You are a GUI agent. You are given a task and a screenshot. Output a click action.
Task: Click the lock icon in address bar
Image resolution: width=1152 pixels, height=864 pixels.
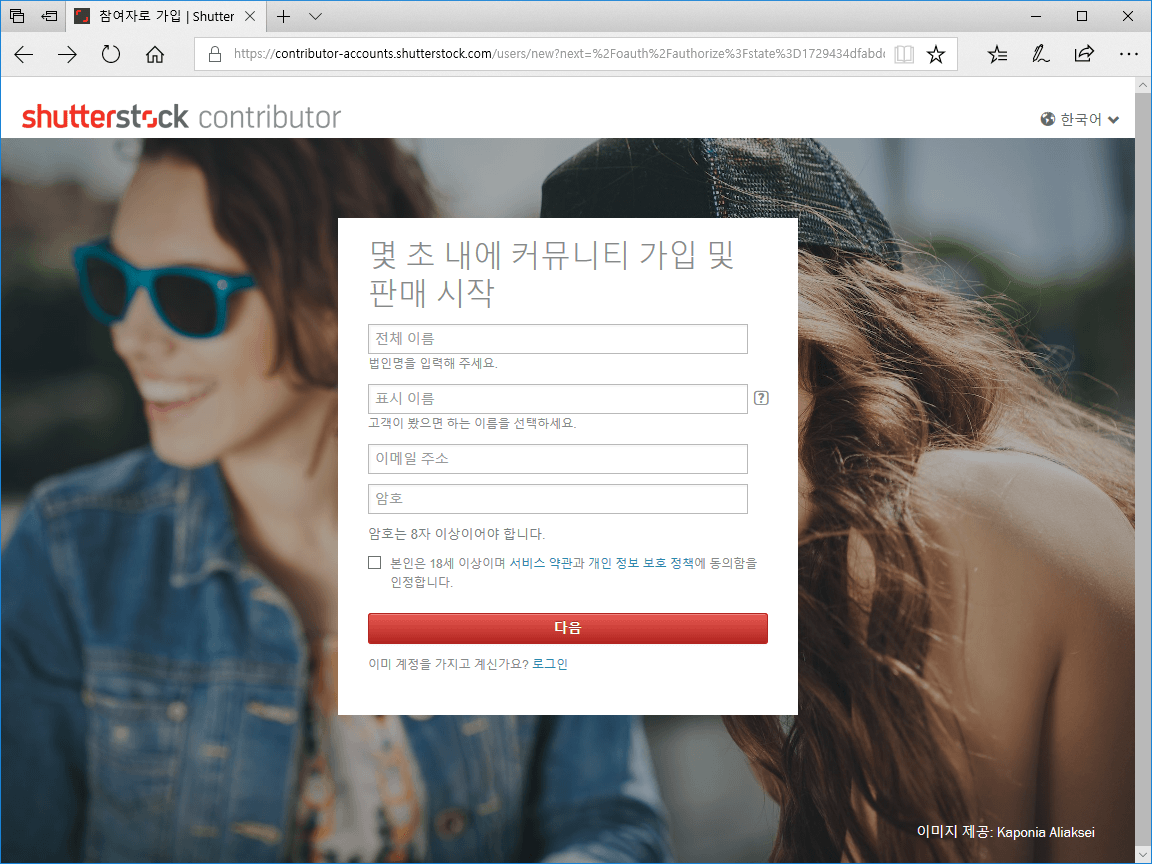tap(215, 54)
